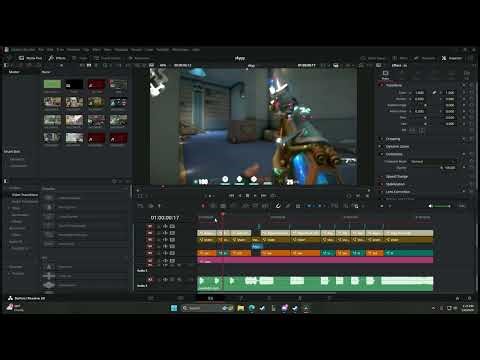This screenshot has height=360, width=480.
Task: Expand the Cropping section
Action: pyautogui.click(x=393, y=139)
